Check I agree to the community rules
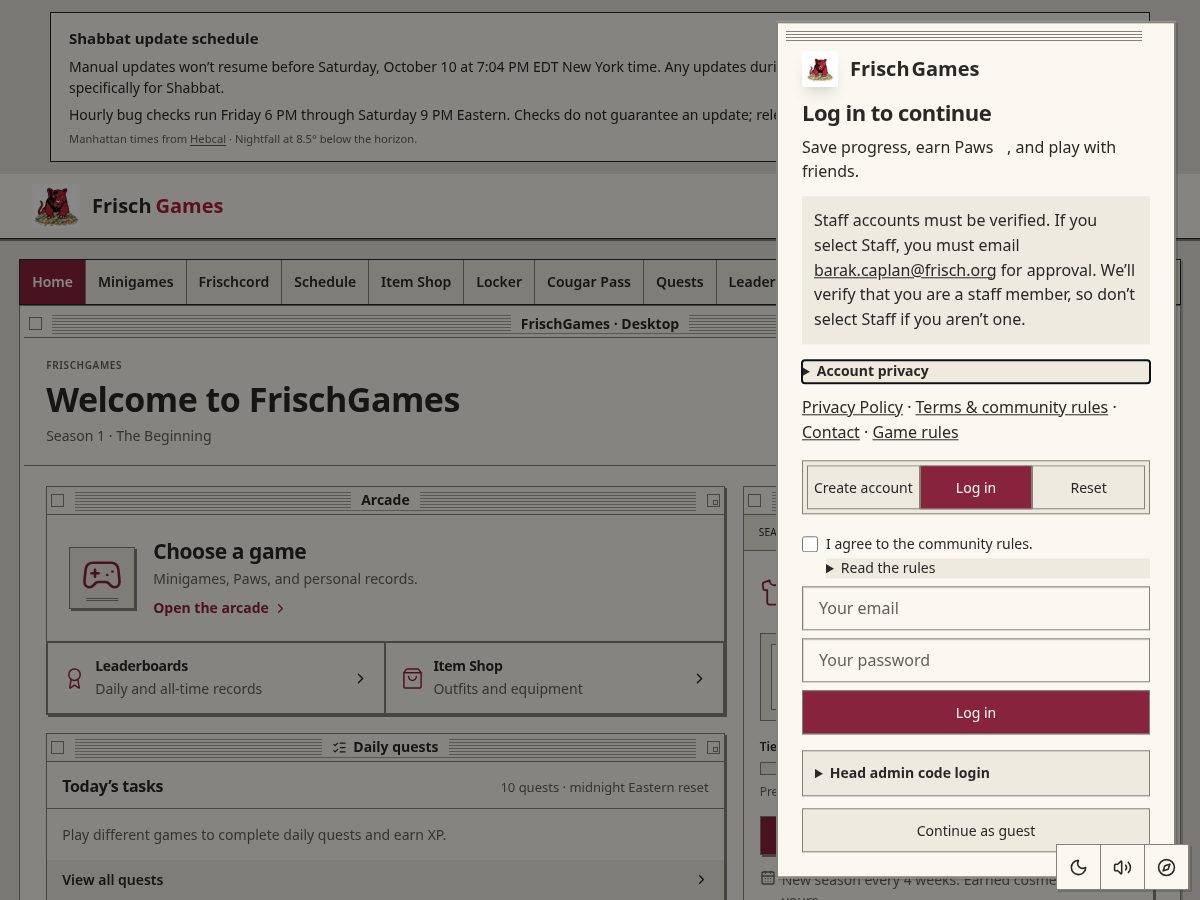The width and height of the screenshot is (1200, 900). click(810, 544)
